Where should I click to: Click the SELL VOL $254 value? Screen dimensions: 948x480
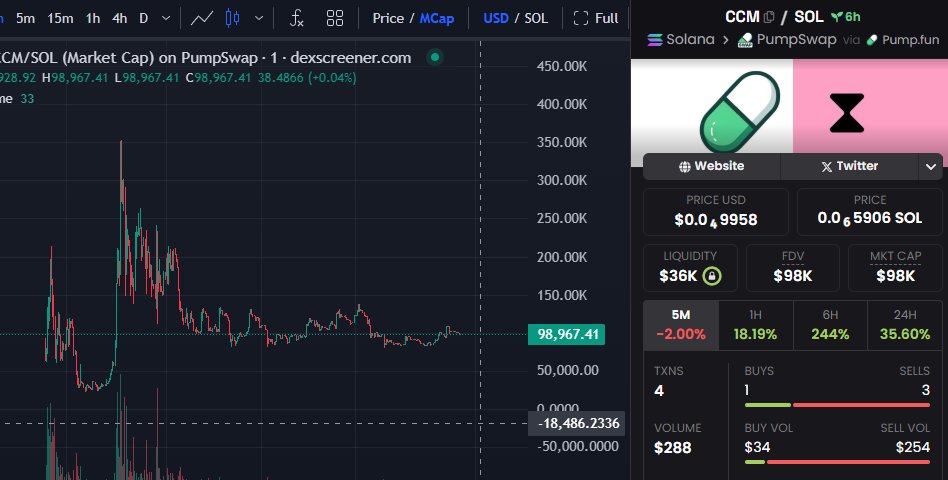point(913,447)
